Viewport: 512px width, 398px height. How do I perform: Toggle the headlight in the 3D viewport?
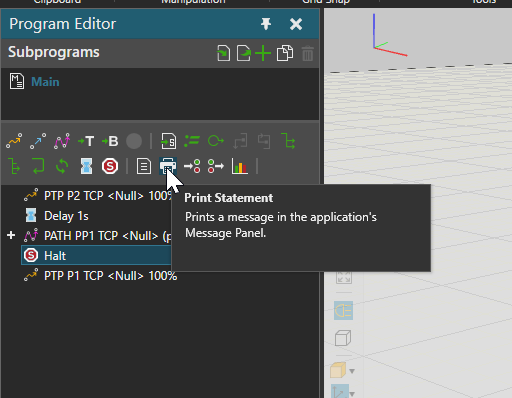point(343,311)
